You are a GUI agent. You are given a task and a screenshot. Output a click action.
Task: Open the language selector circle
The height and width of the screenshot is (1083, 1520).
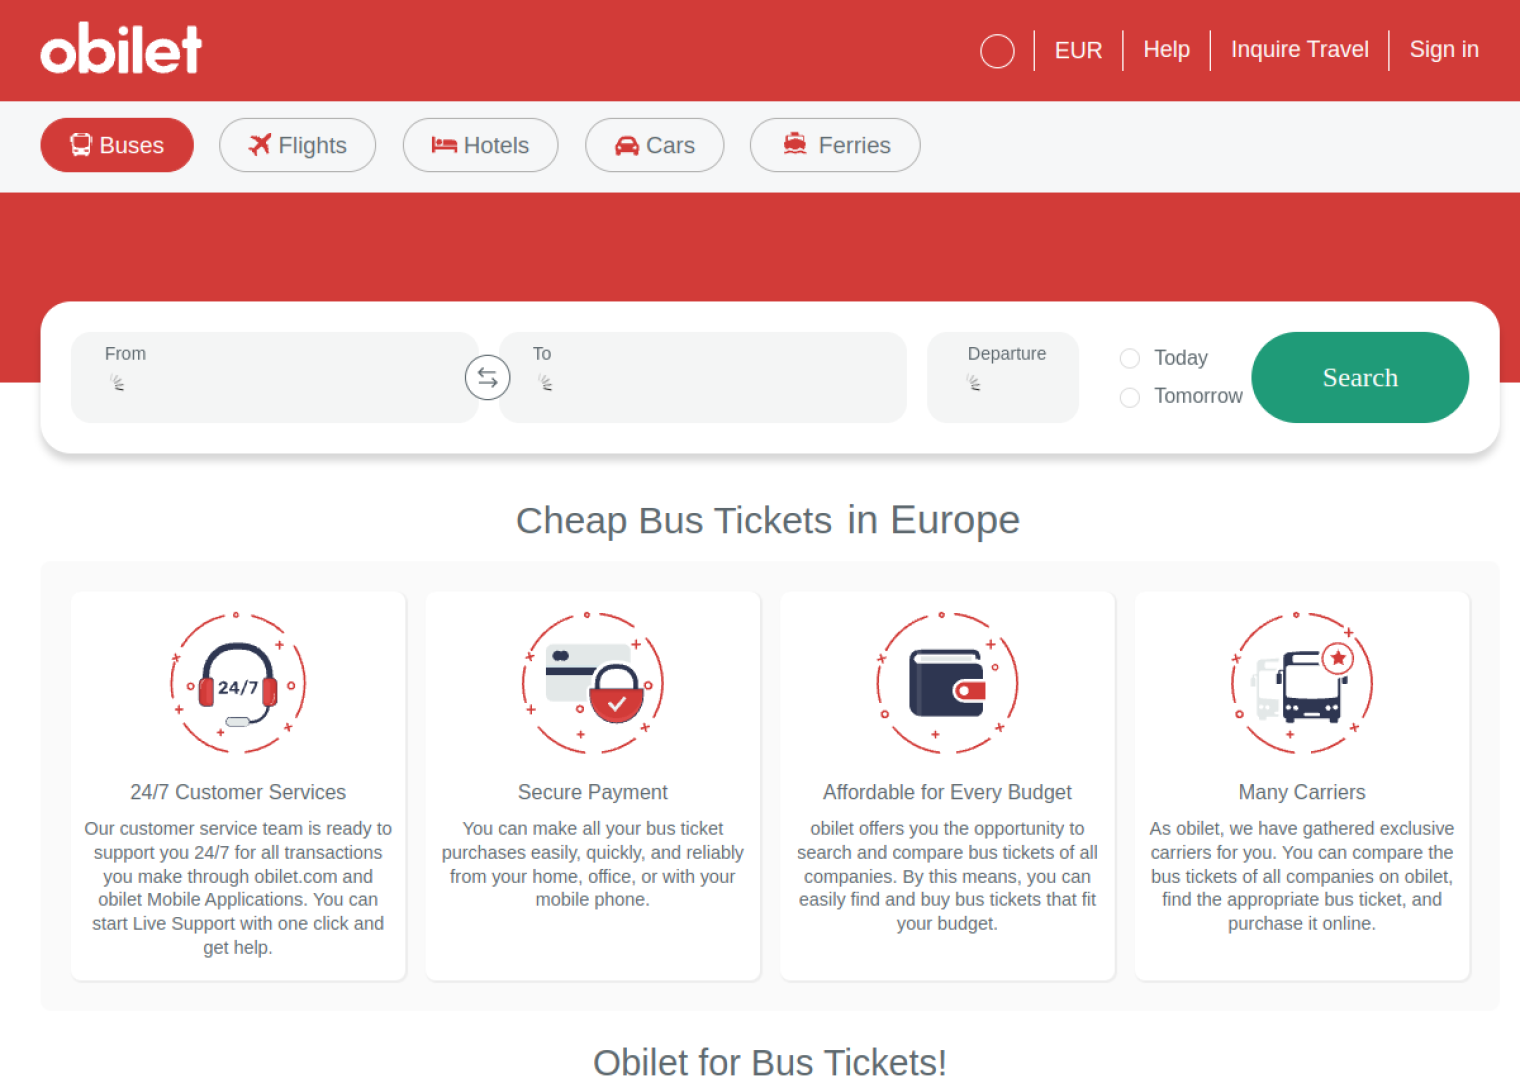click(997, 51)
